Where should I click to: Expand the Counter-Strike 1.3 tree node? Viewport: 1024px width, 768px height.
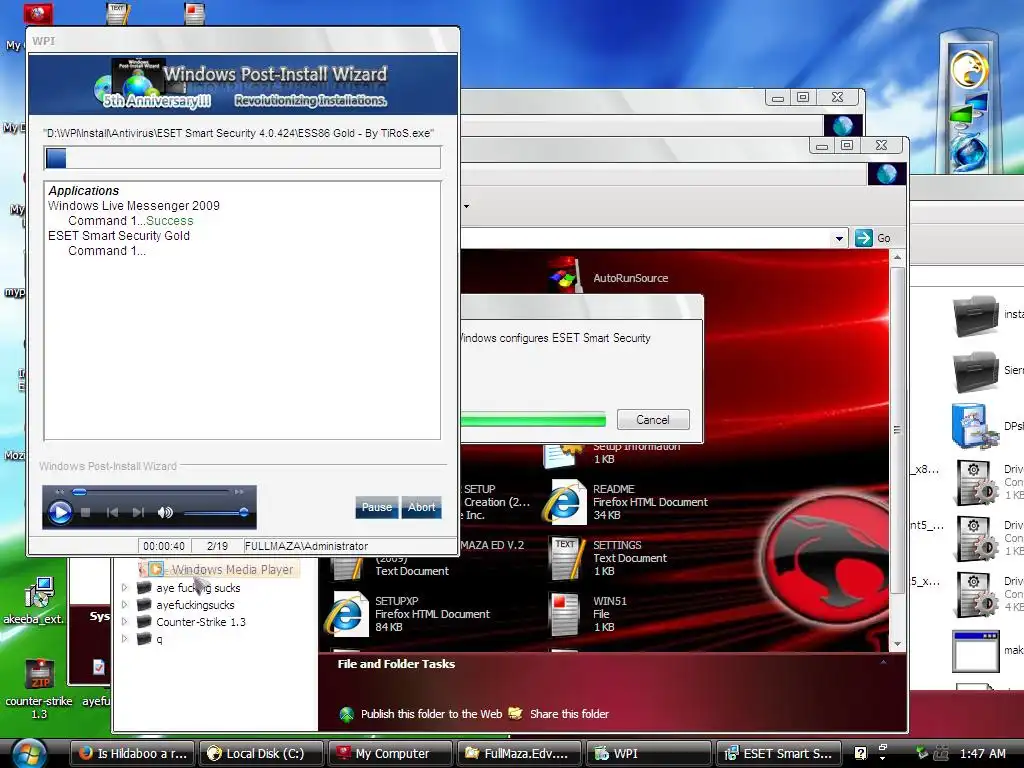[125, 622]
